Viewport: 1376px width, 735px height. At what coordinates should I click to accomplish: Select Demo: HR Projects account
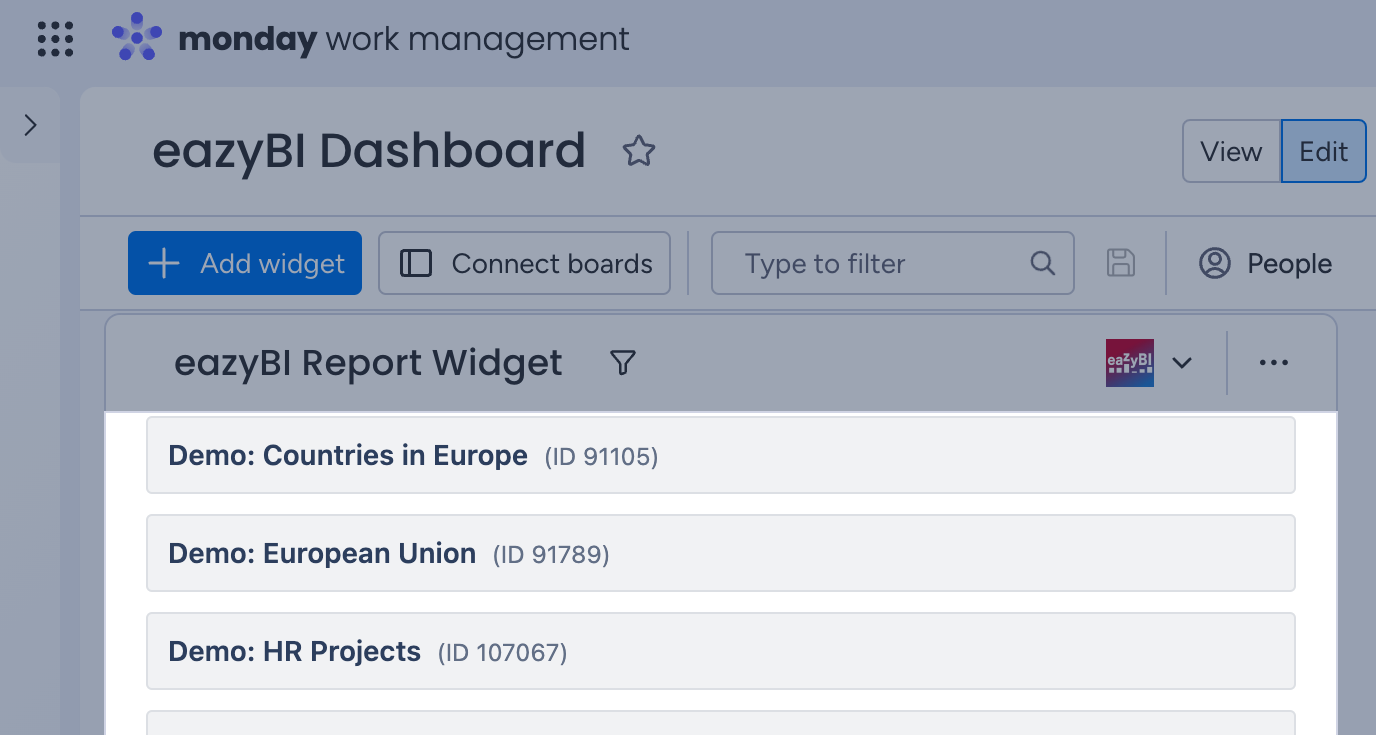[x=721, y=651]
